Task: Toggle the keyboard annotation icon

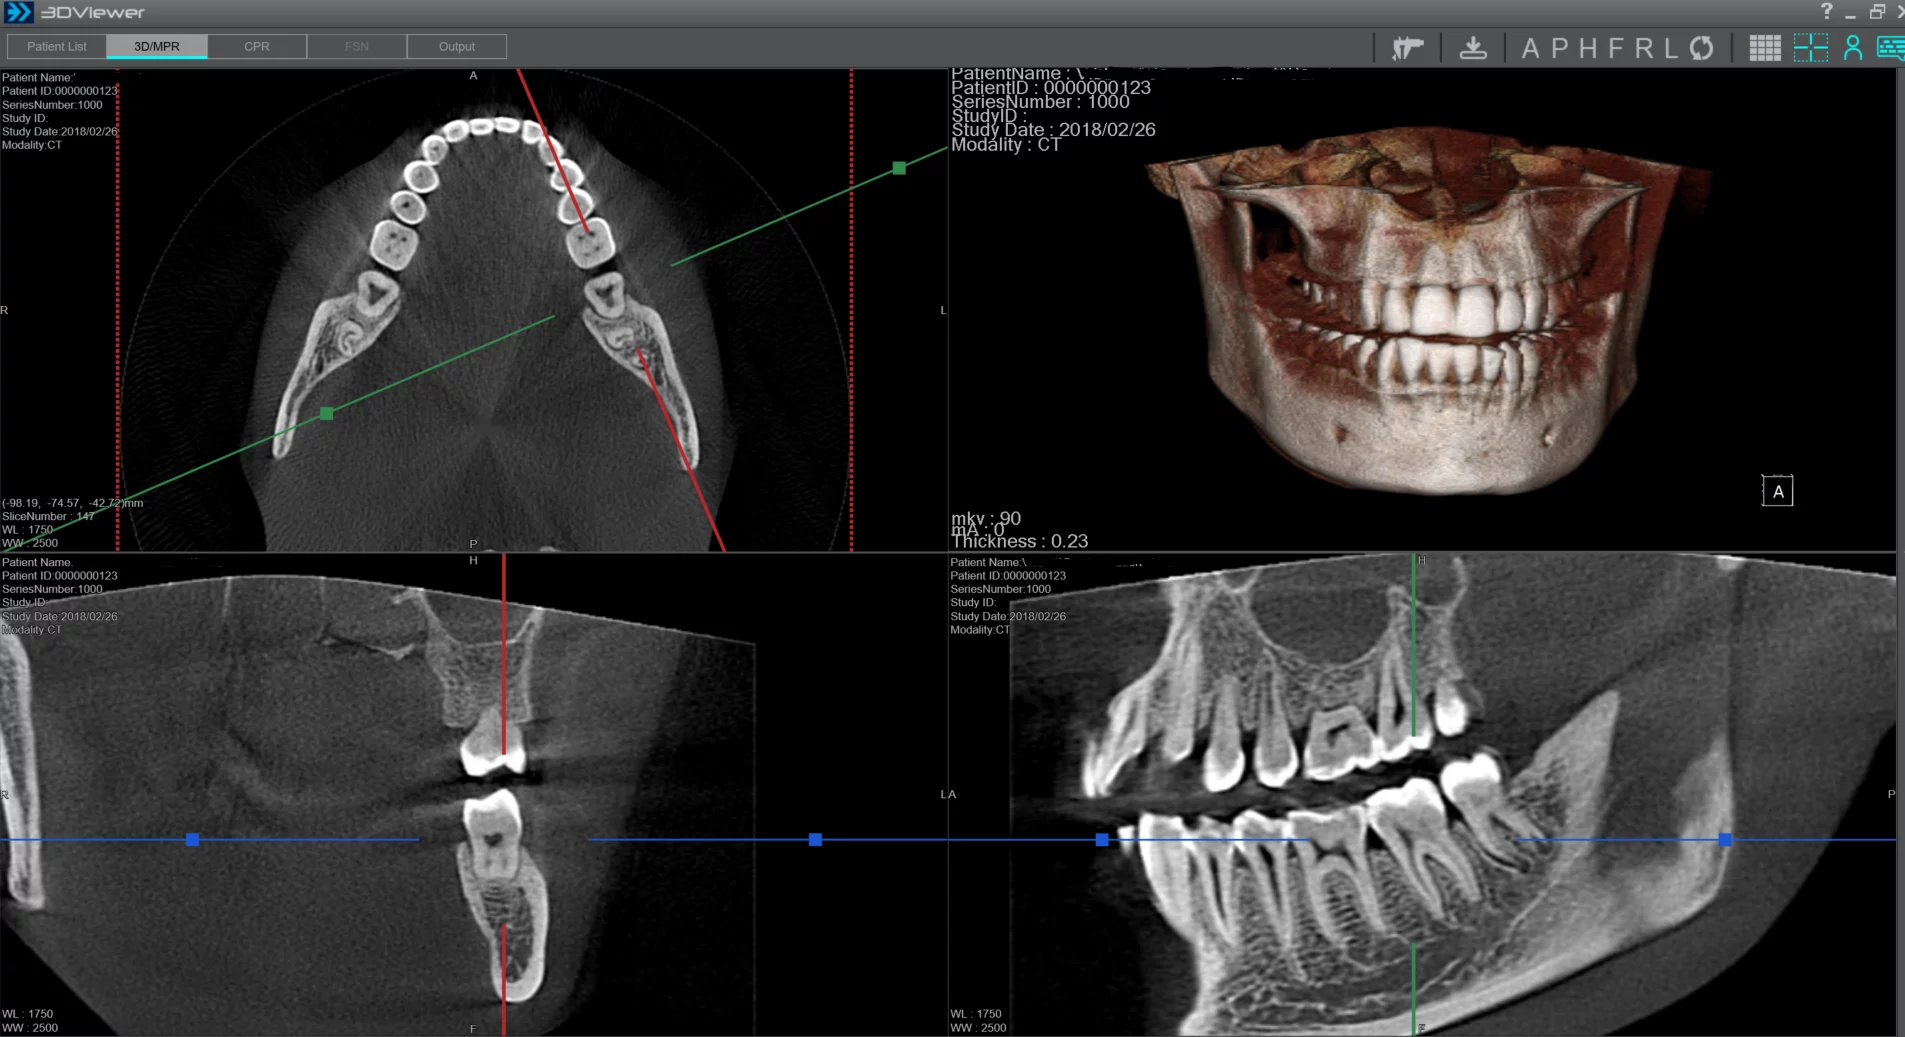Action: [1890, 48]
